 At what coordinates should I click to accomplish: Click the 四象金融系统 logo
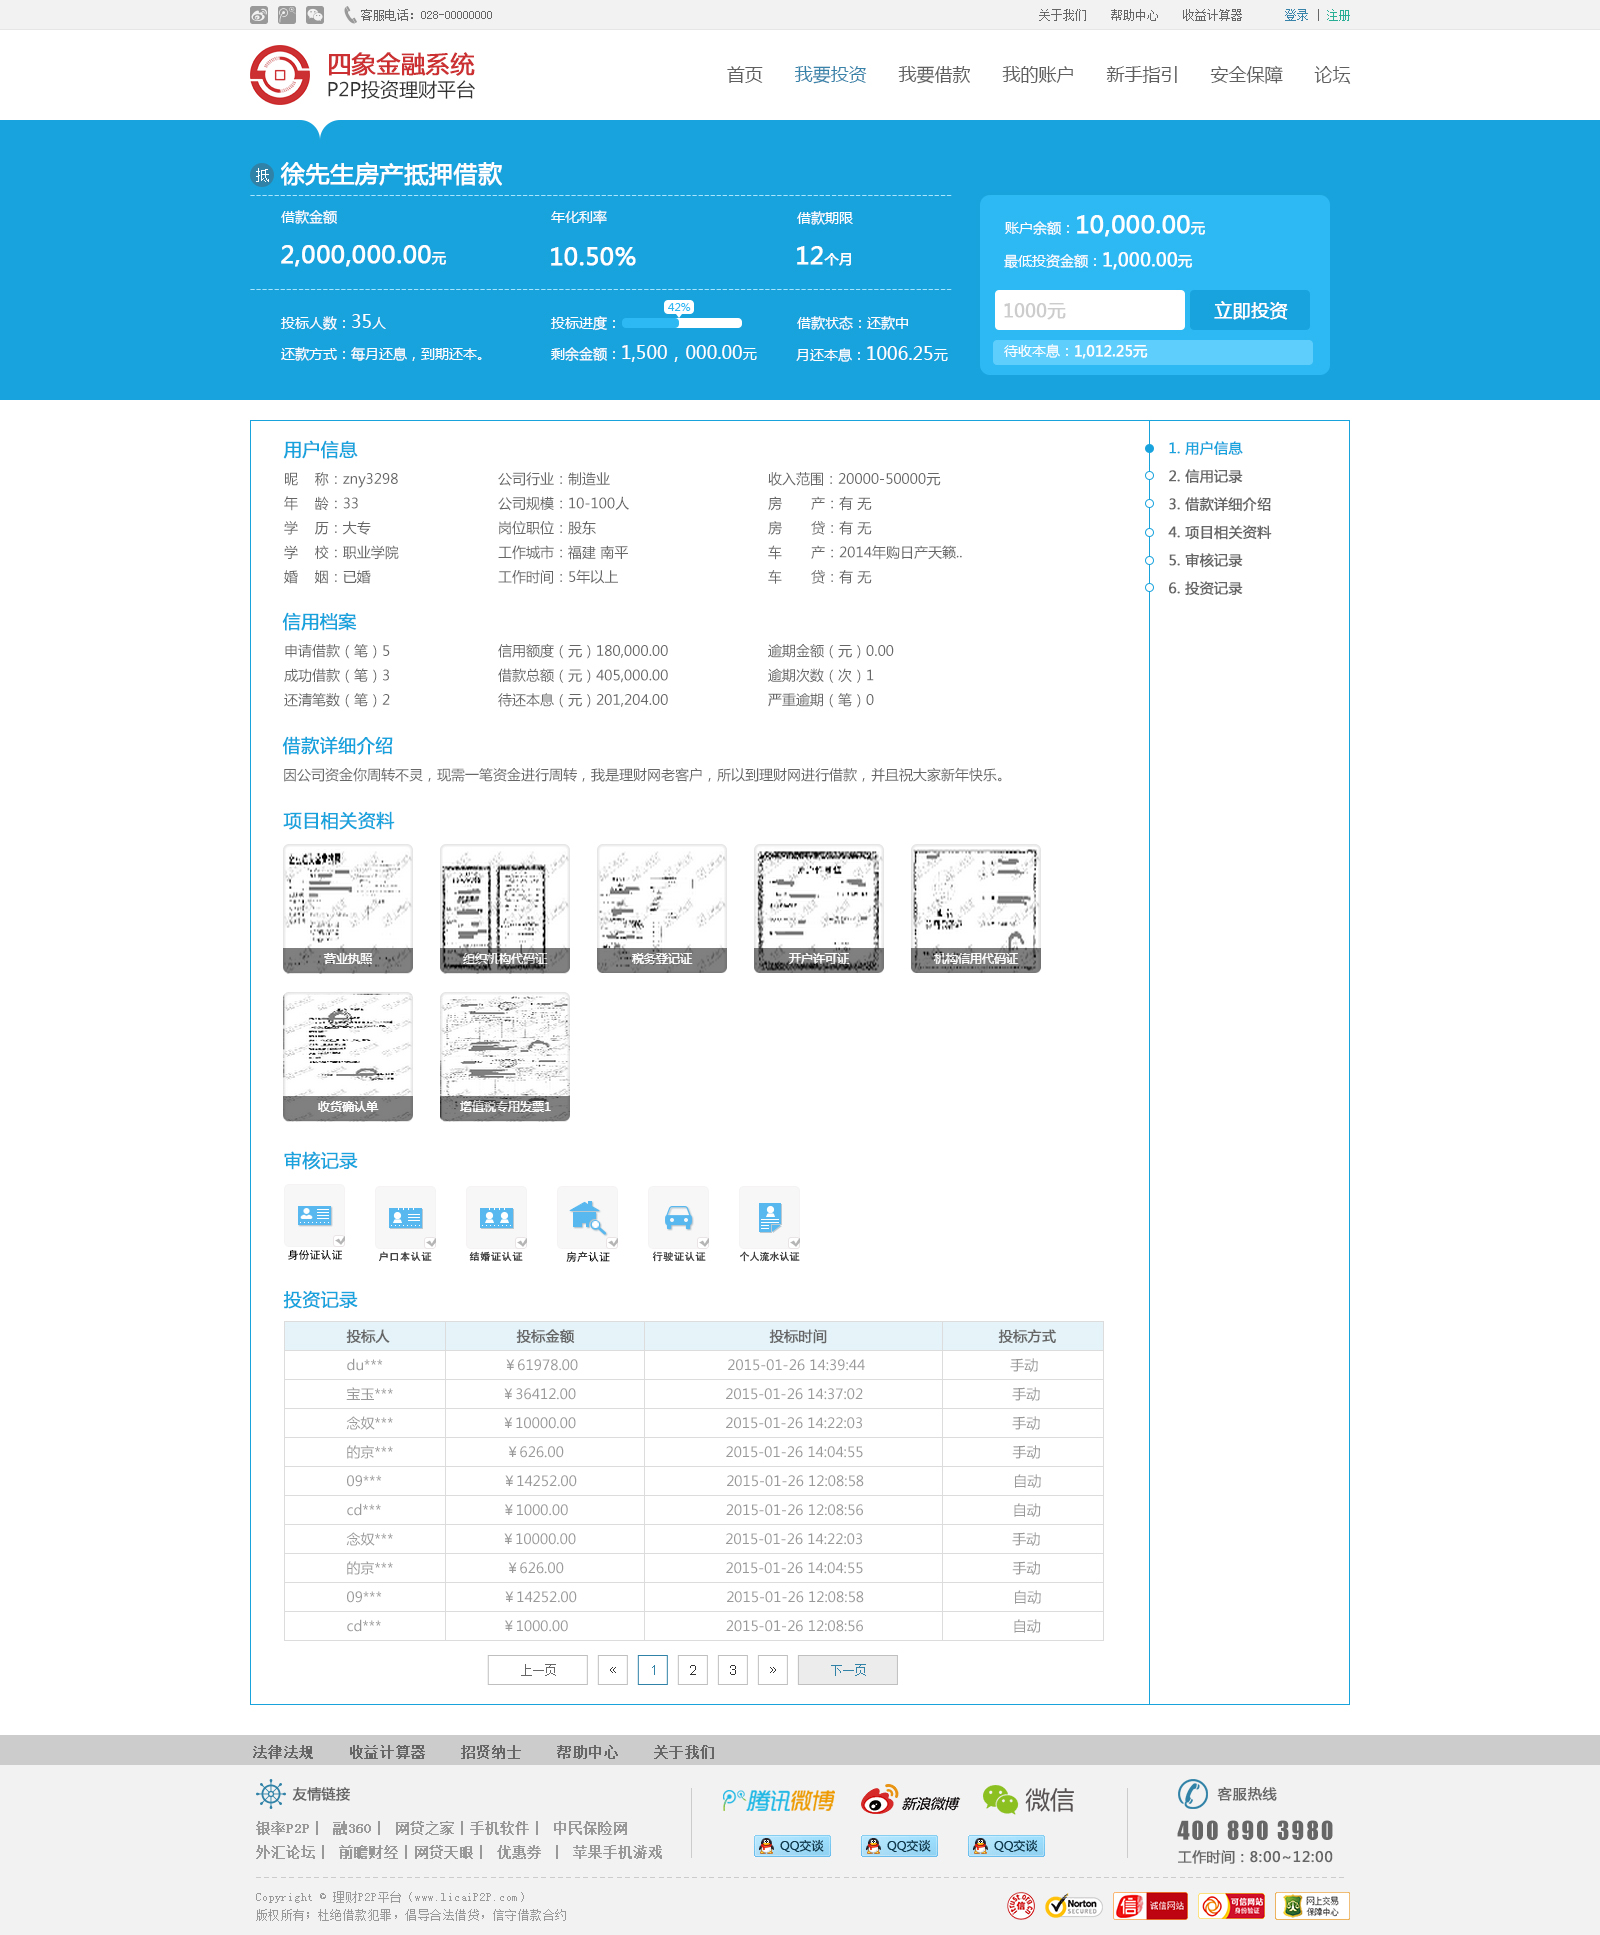(362, 75)
